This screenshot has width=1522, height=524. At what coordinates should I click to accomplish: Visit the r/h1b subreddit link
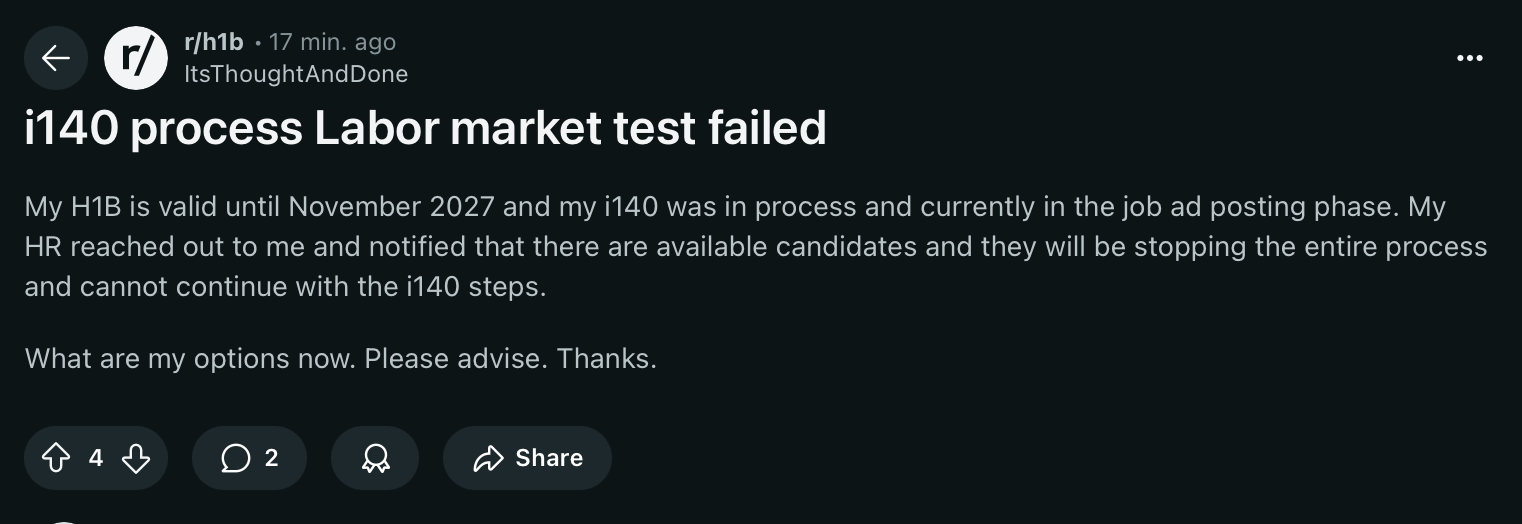click(214, 42)
